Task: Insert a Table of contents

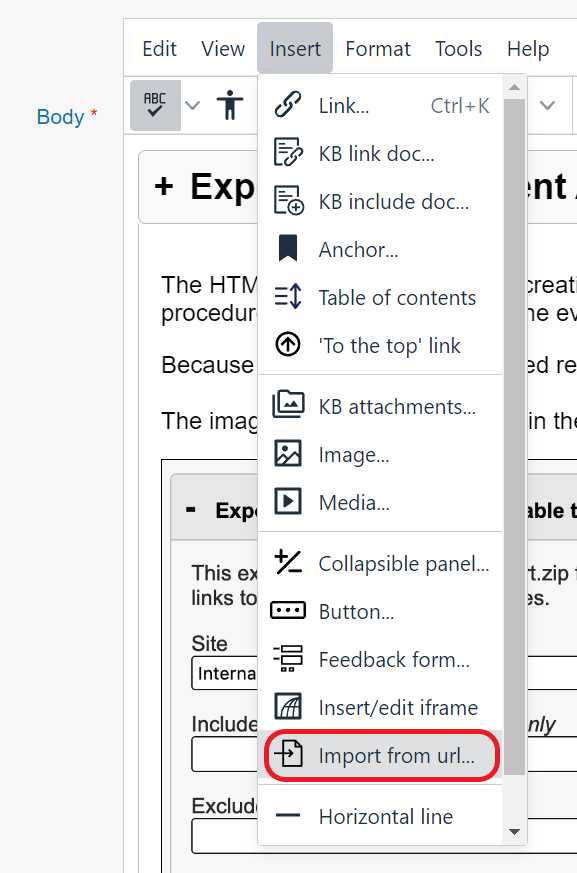Action: point(380,297)
